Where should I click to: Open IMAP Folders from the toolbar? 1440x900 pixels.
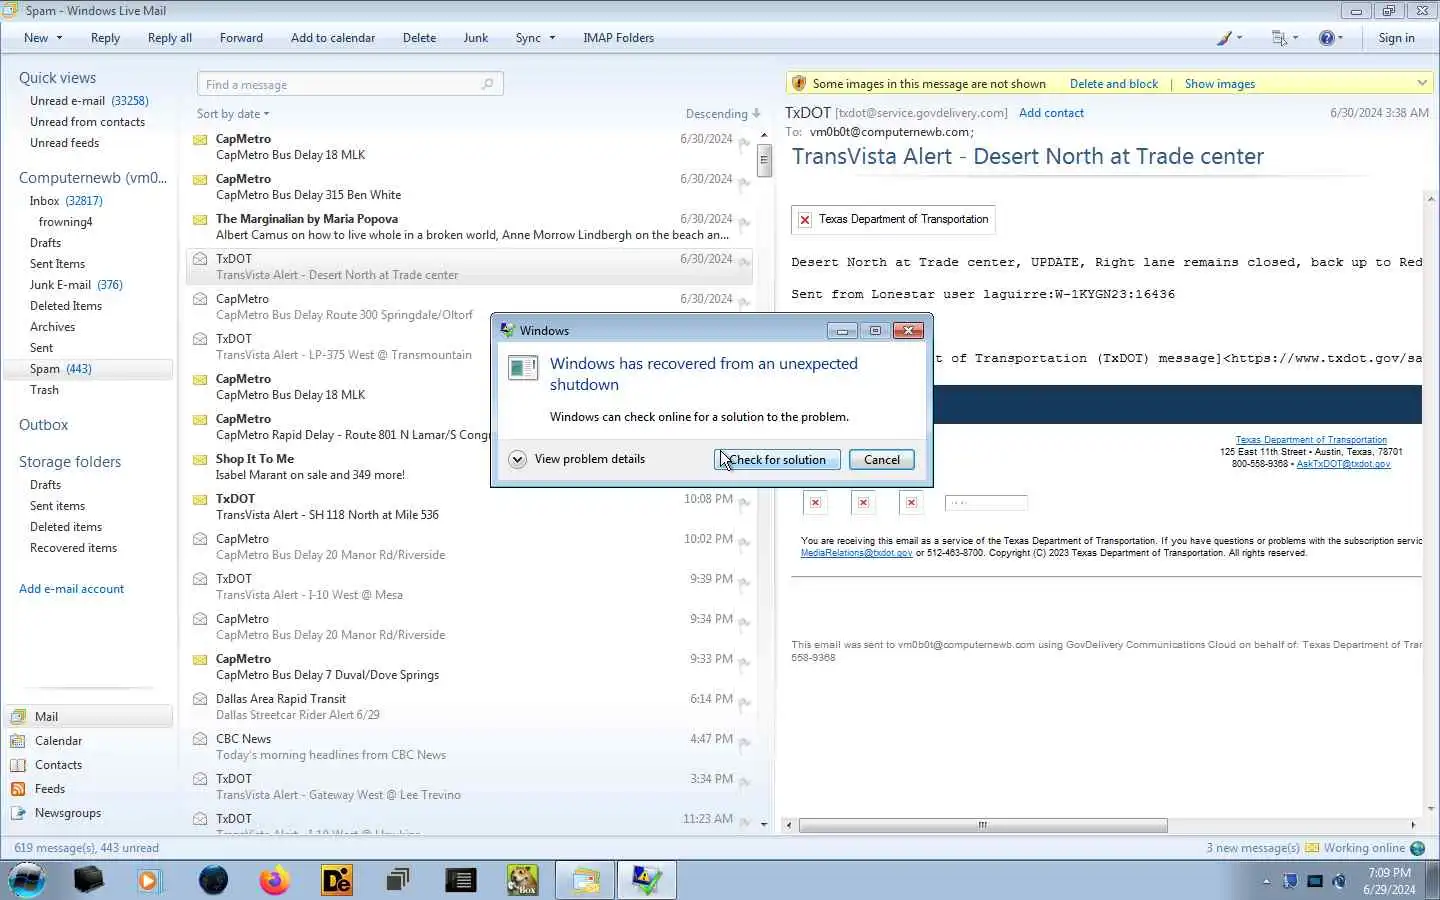(x=618, y=38)
